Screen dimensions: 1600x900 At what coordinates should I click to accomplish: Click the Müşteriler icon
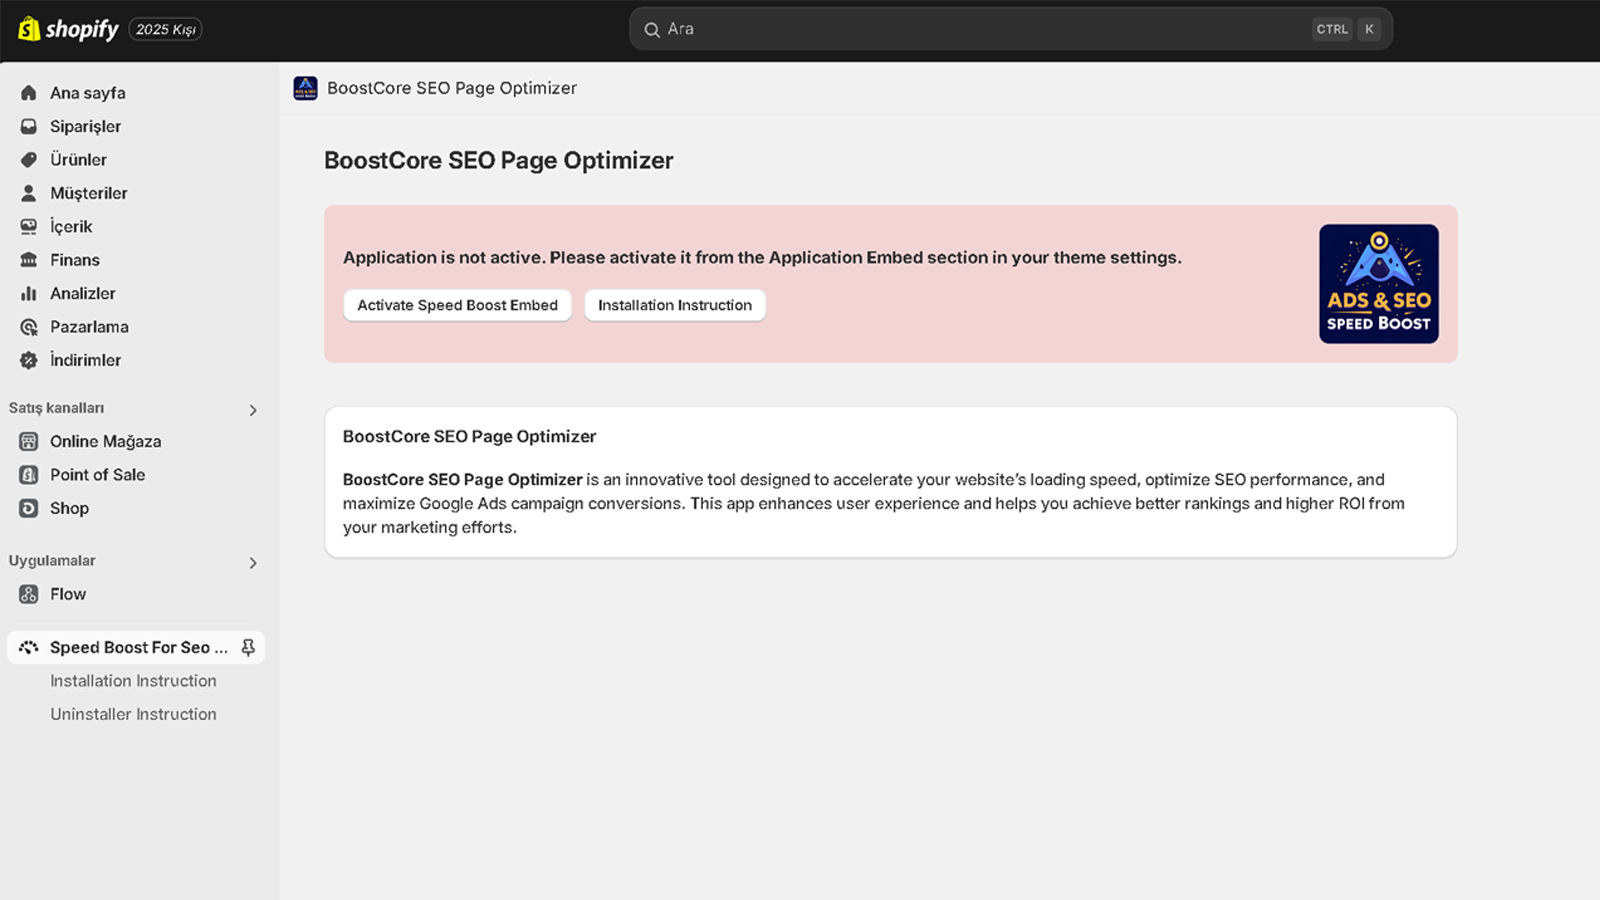[27, 193]
